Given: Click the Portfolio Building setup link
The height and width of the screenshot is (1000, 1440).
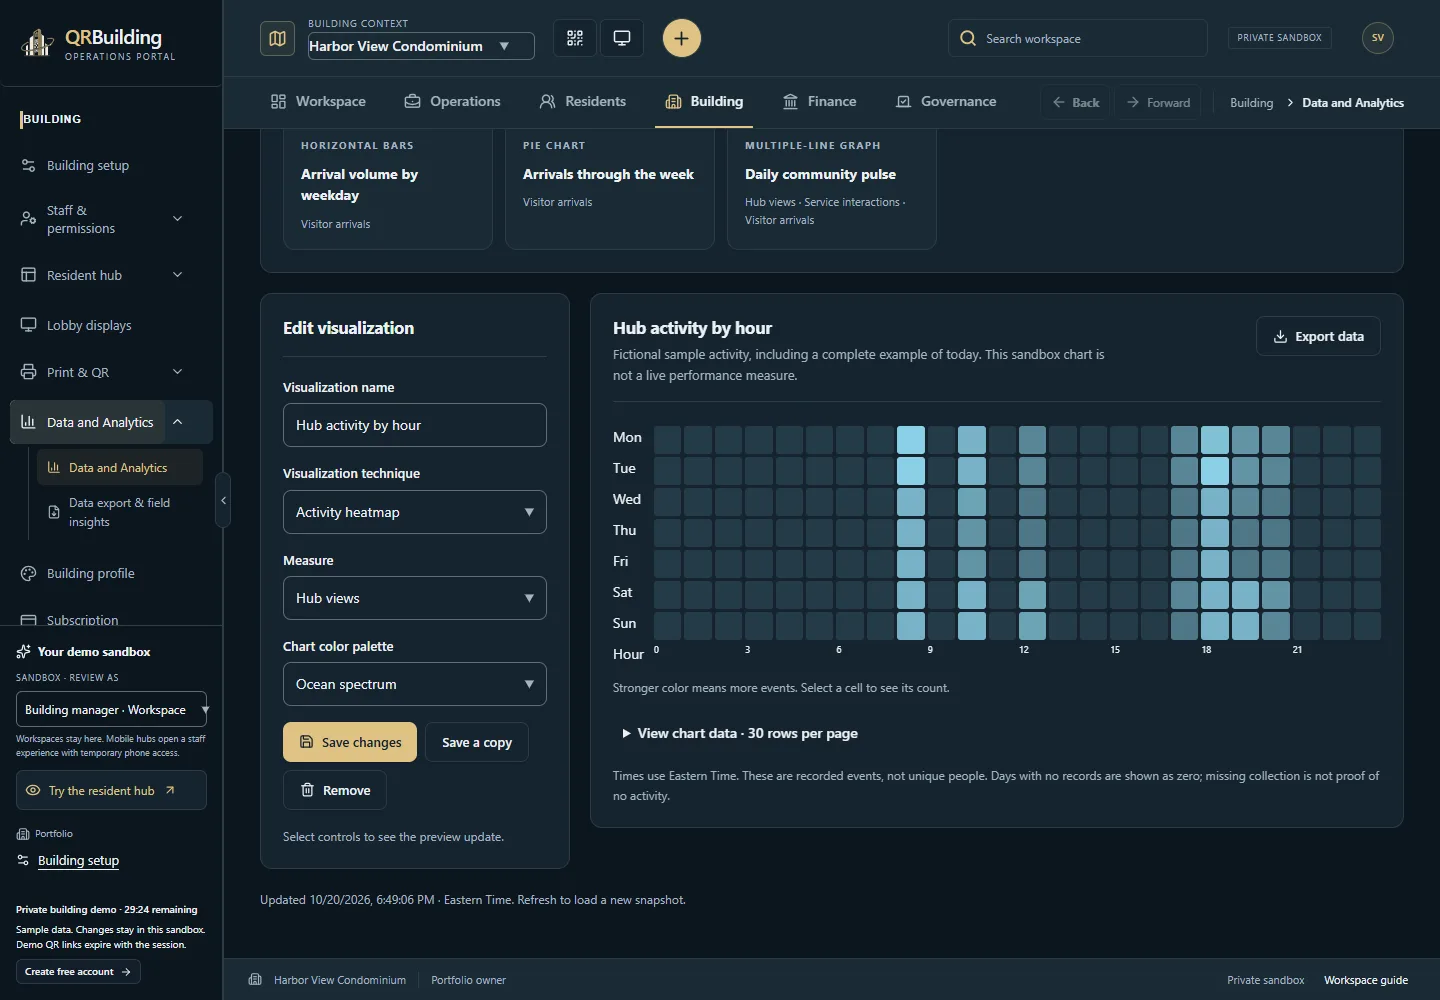Looking at the screenshot, I should point(78,861).
